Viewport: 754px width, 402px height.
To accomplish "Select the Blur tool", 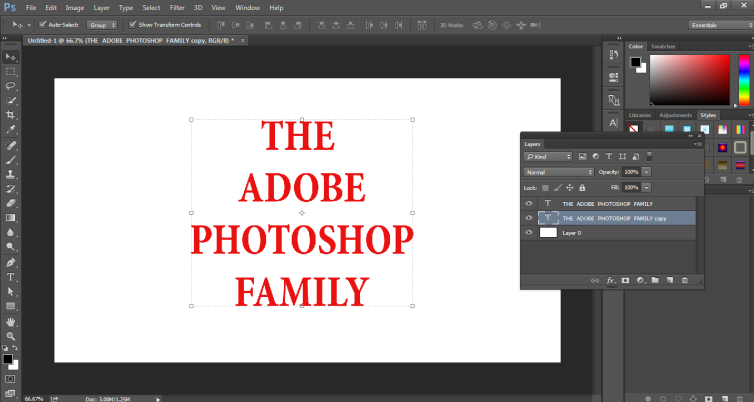I will [x=11, y=232].
